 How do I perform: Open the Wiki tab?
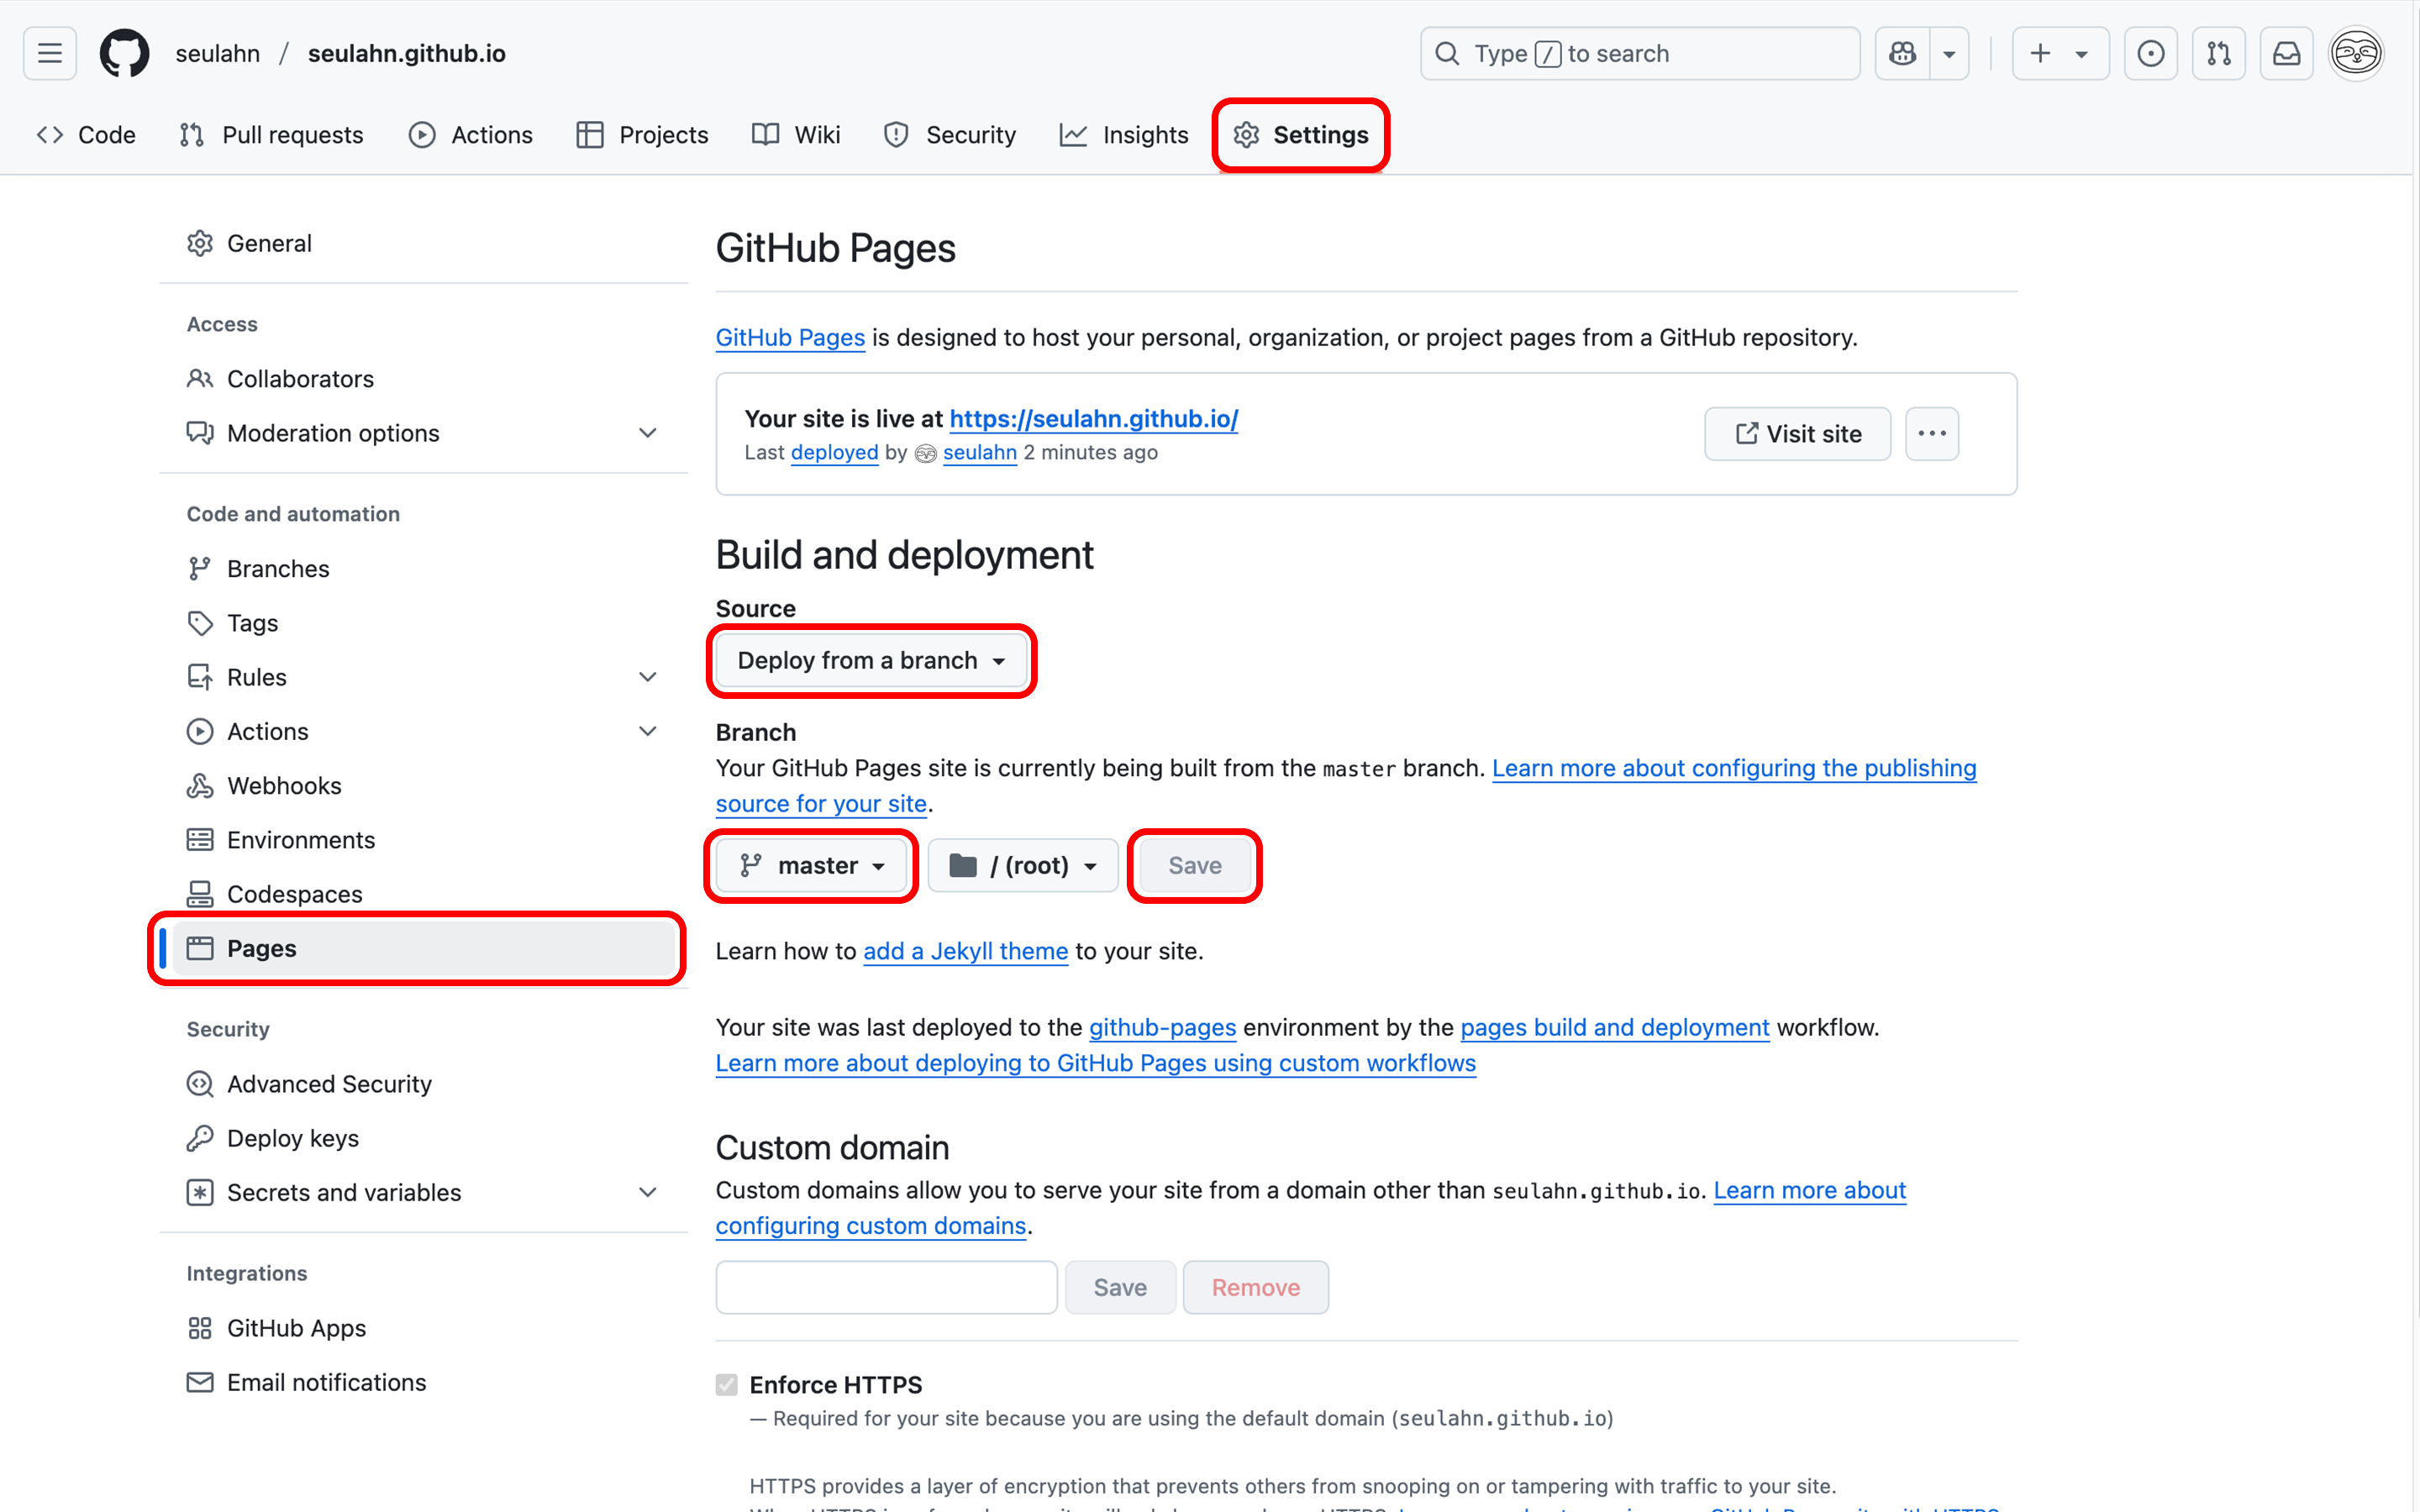(x=796, y=135)
